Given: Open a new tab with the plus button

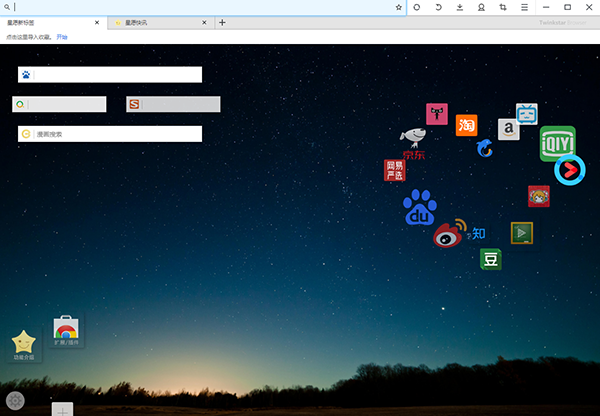Looking at the screenshot, I should pyautogui.click(x=222, y=23).
